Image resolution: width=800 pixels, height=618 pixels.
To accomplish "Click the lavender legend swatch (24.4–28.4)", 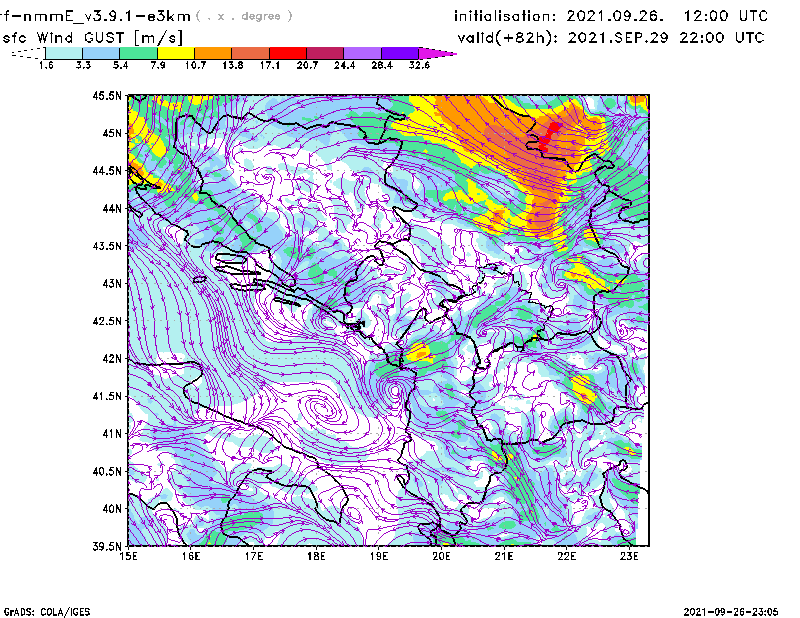I will tap(363, 53).
